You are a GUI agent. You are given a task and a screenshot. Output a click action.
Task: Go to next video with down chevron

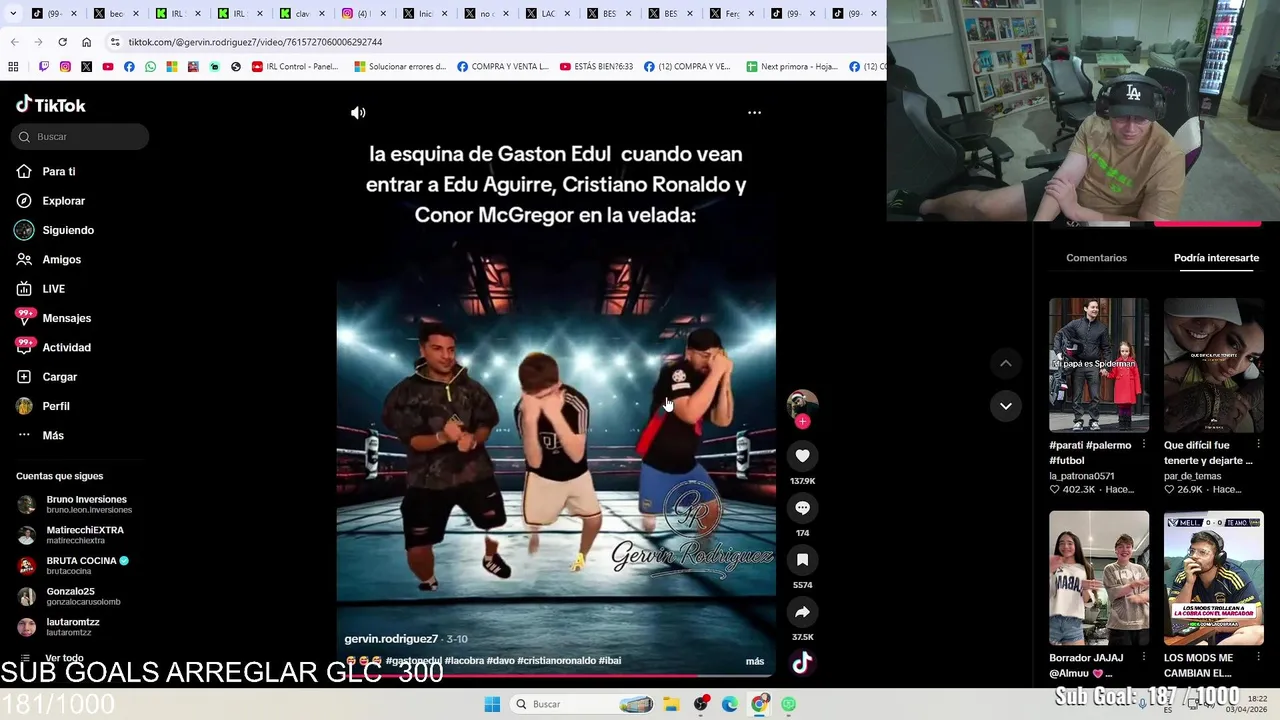(1005, 406)
